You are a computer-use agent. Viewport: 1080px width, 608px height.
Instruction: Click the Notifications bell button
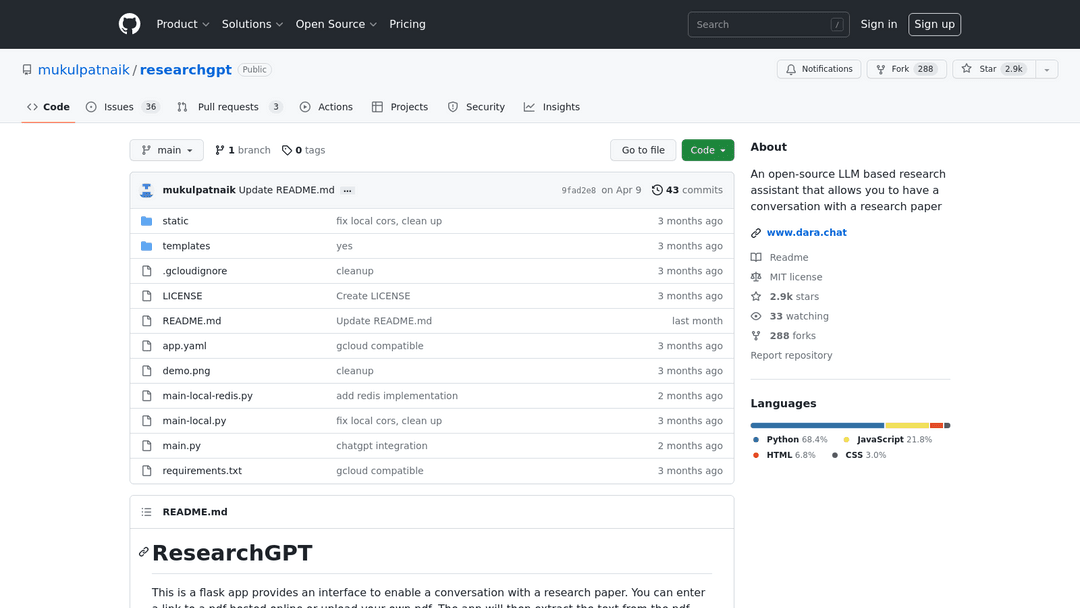point(818,69)
